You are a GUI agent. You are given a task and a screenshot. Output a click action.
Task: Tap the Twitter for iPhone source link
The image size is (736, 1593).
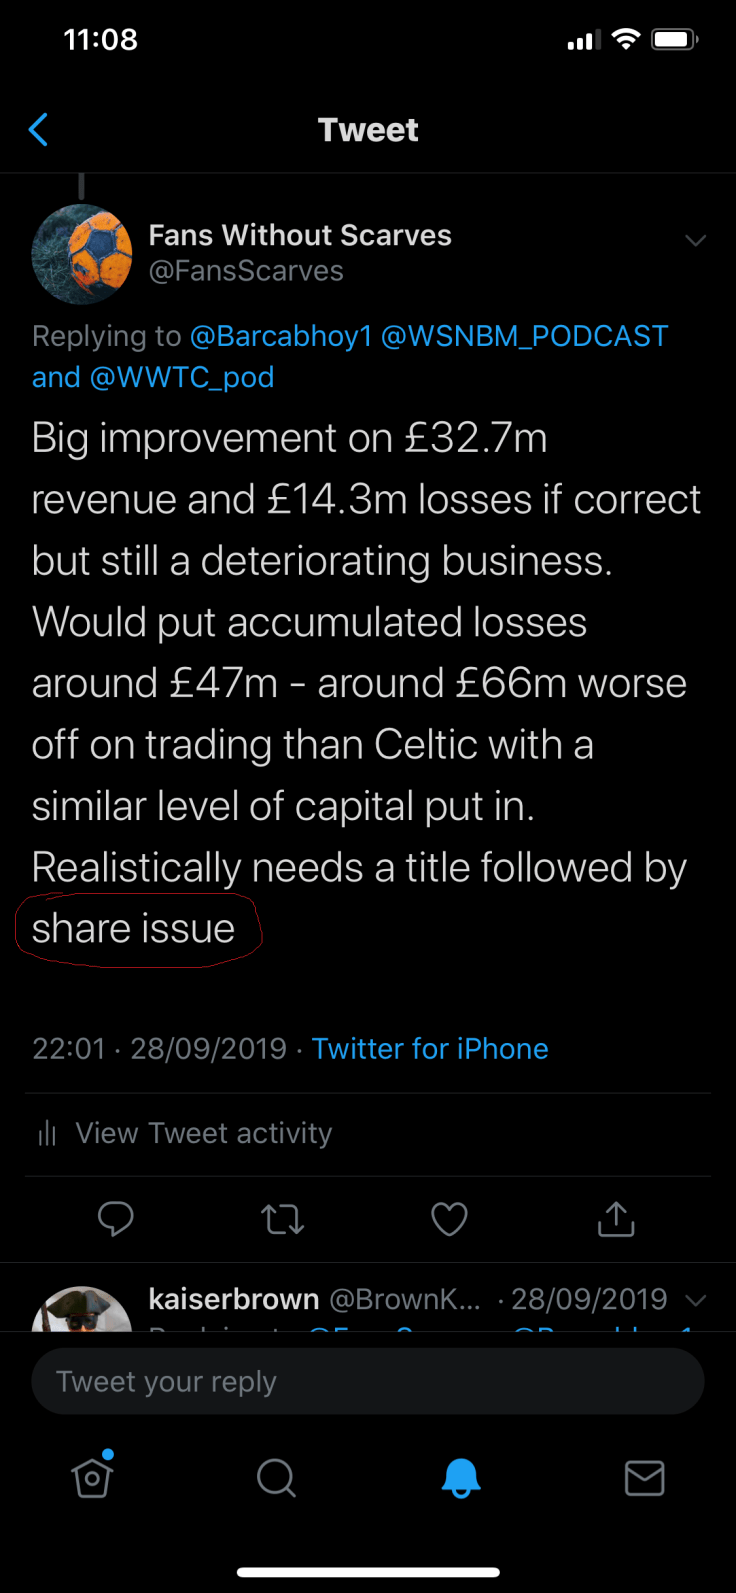(x=430, y=1048)
